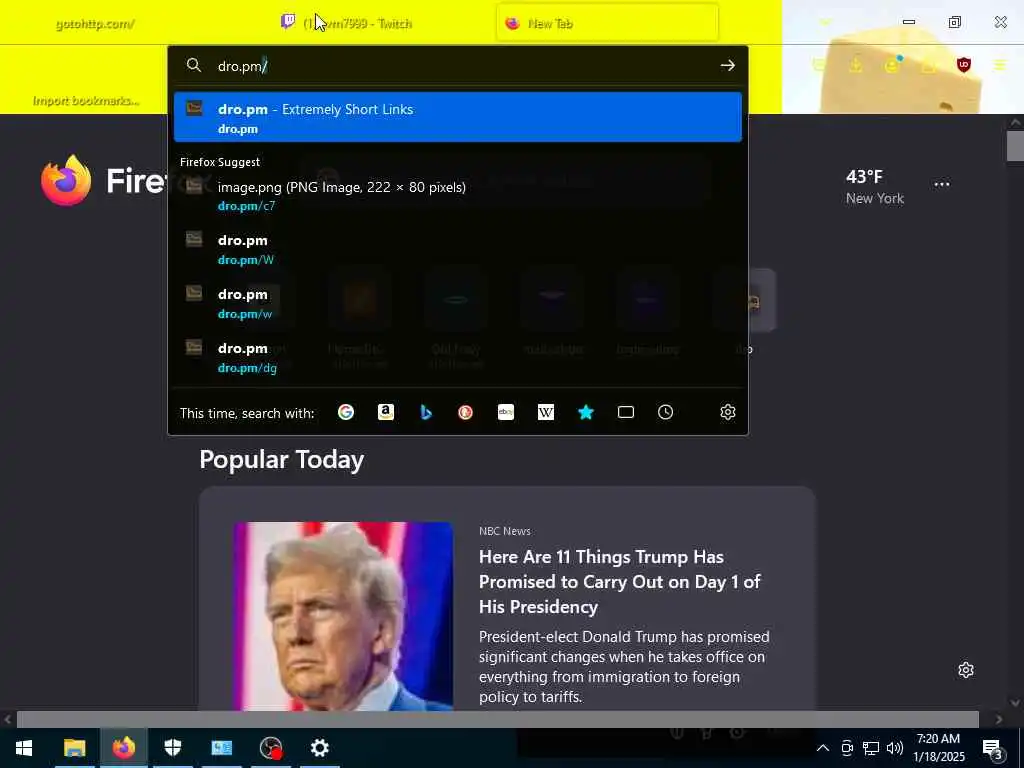Click in the address bar input

457,66
